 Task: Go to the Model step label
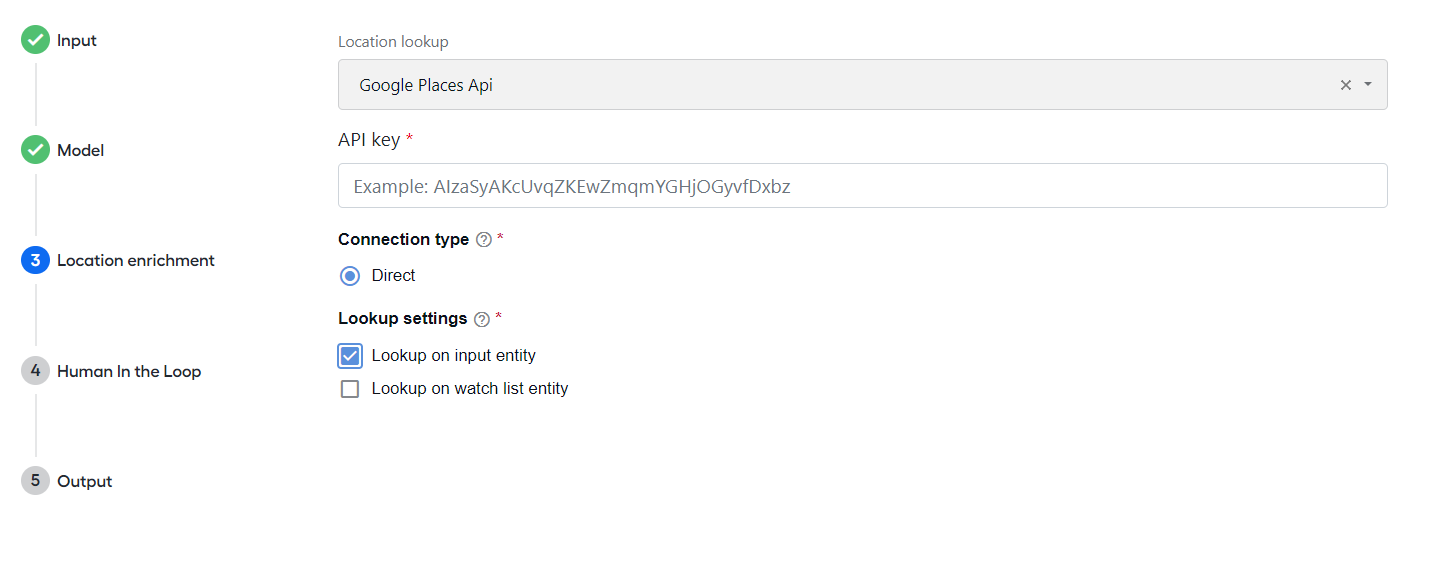(81, 151)
